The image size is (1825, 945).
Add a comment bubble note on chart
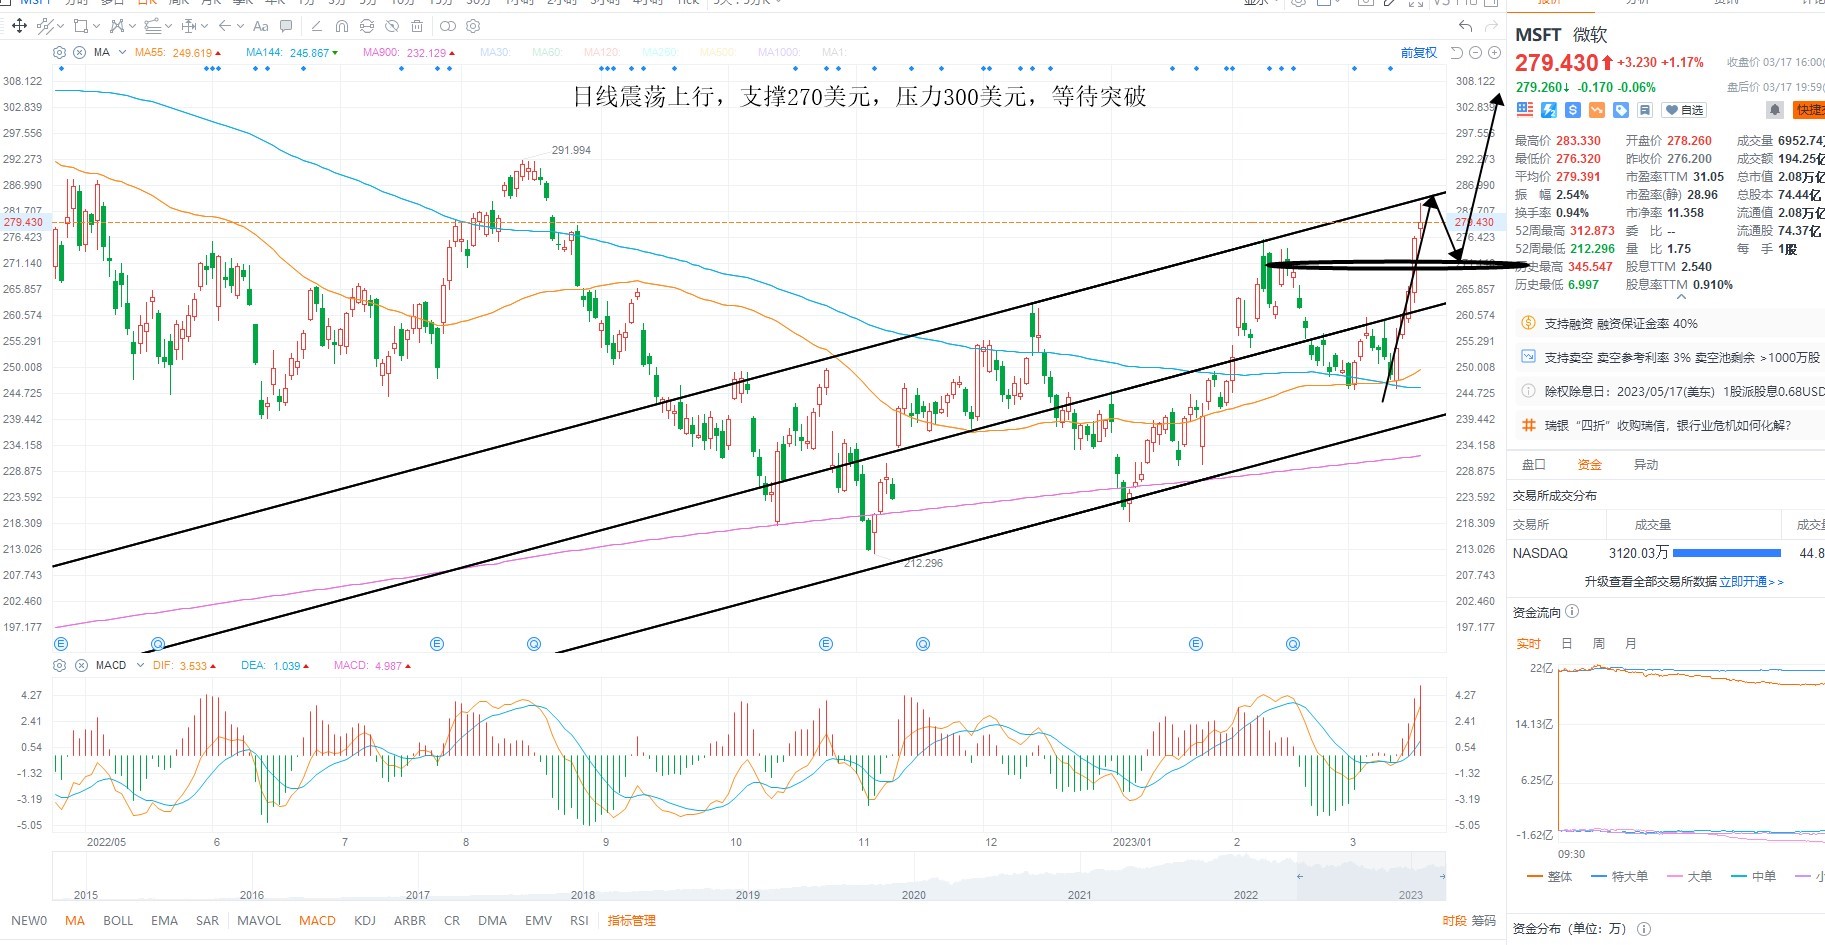286,26
